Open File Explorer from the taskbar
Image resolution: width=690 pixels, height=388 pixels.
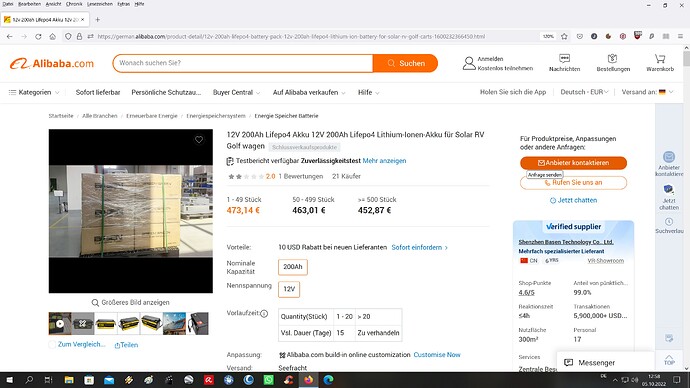tap(69, 380)
